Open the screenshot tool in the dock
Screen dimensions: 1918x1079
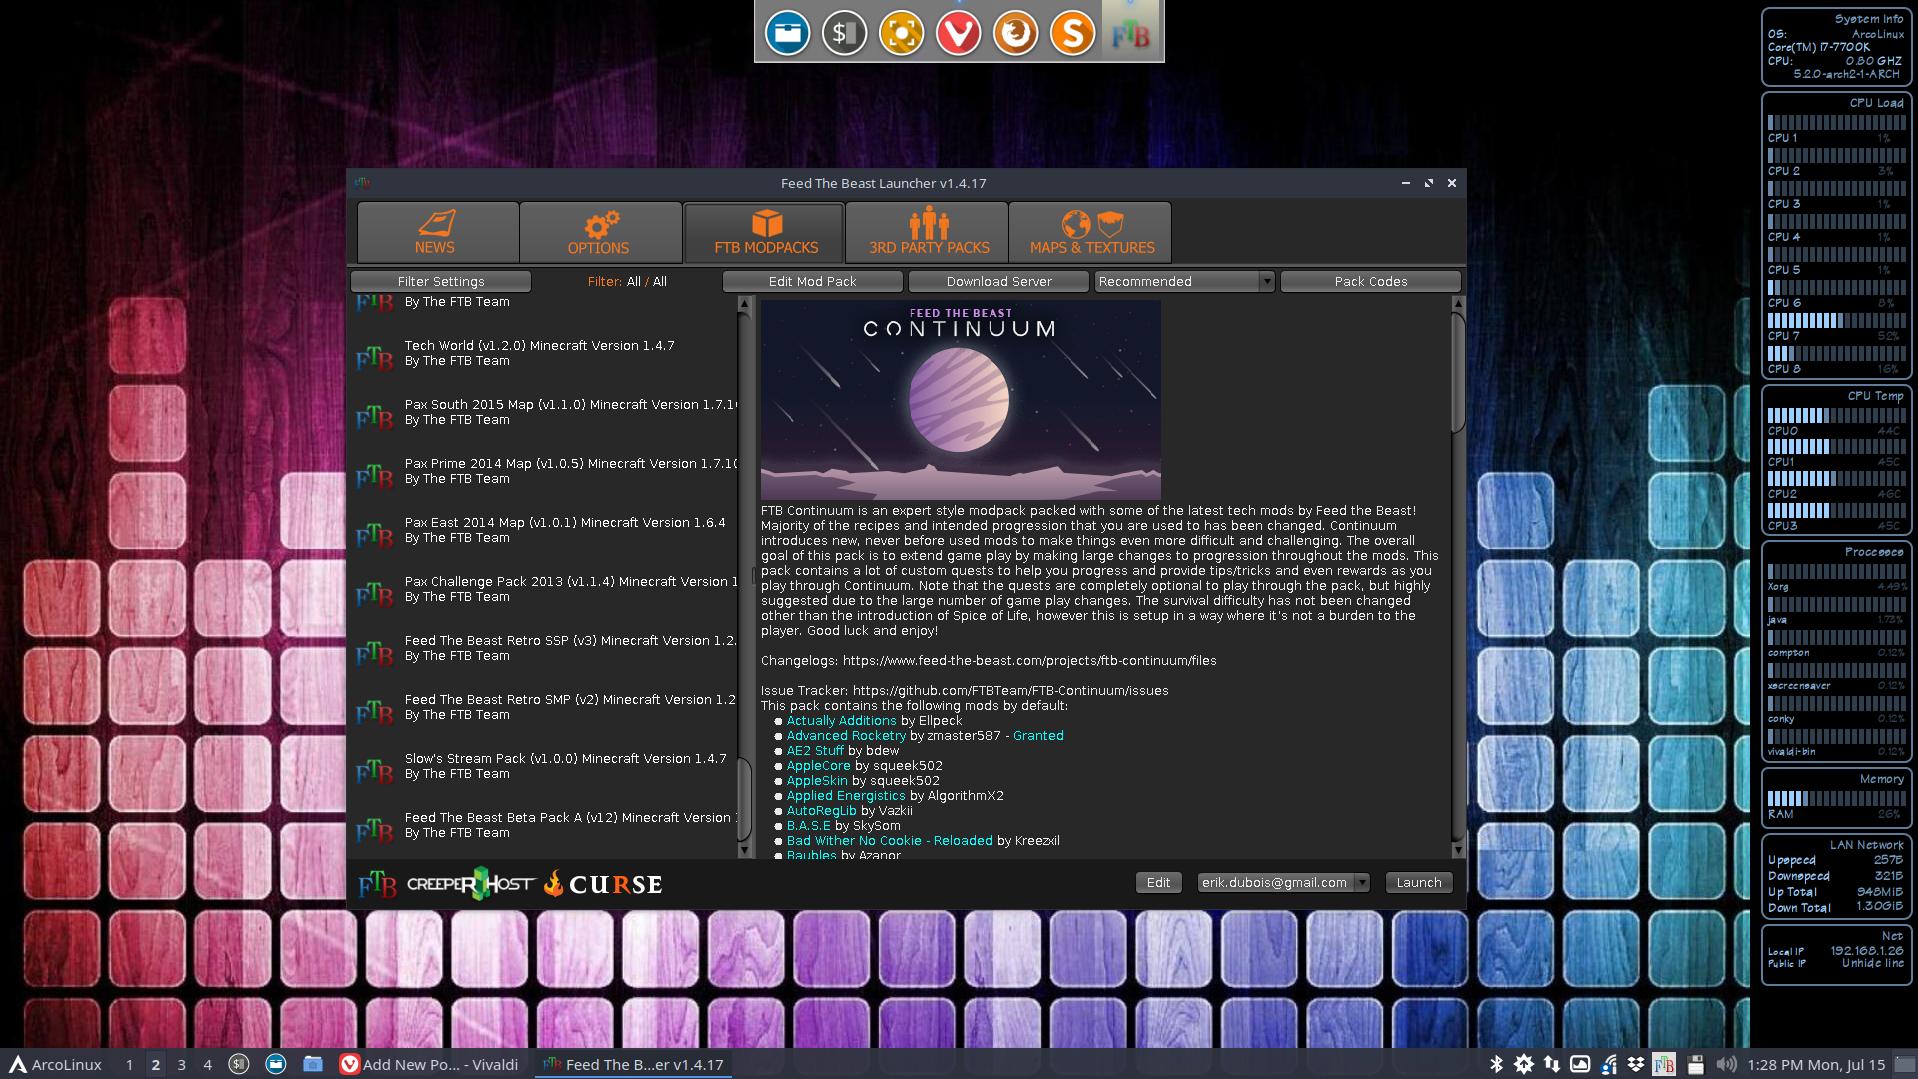901,33
